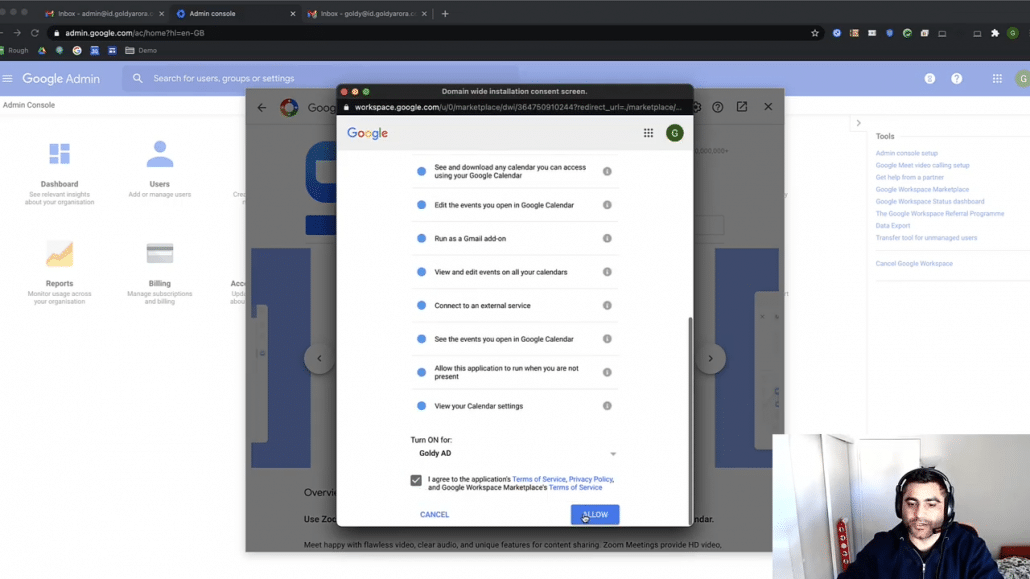Click the Admin header hourglass tasks icon
The height and width of the screenshot is (579, 1030).
[929, 79]
